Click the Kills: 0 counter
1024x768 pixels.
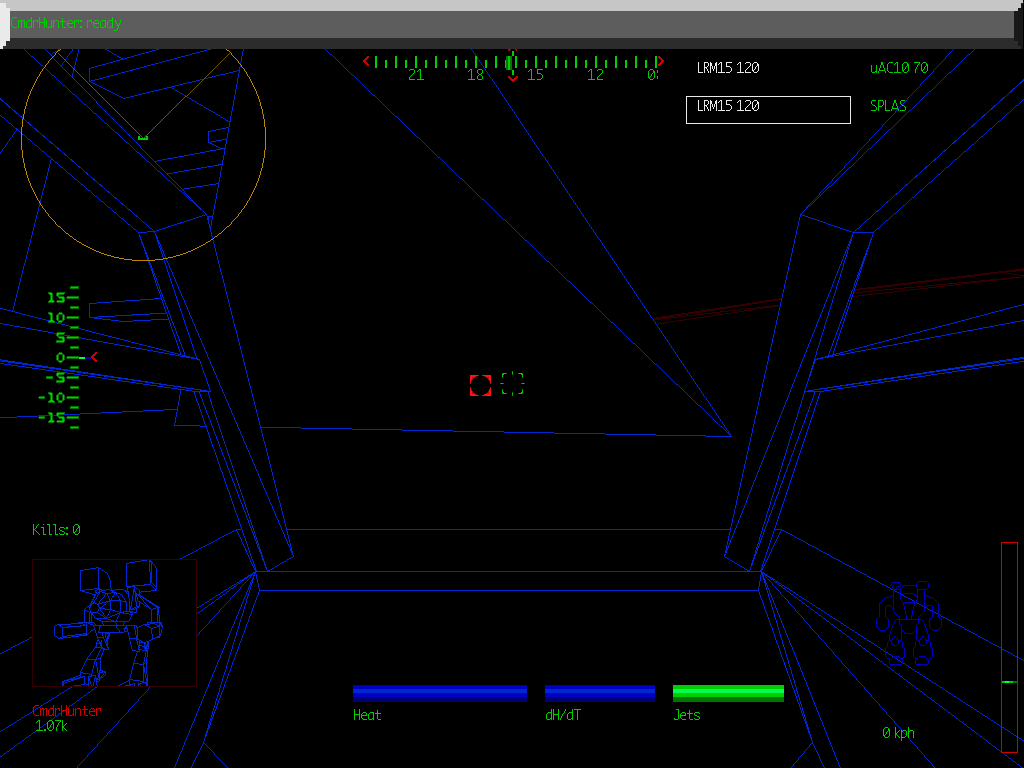(x=54, y=530)
